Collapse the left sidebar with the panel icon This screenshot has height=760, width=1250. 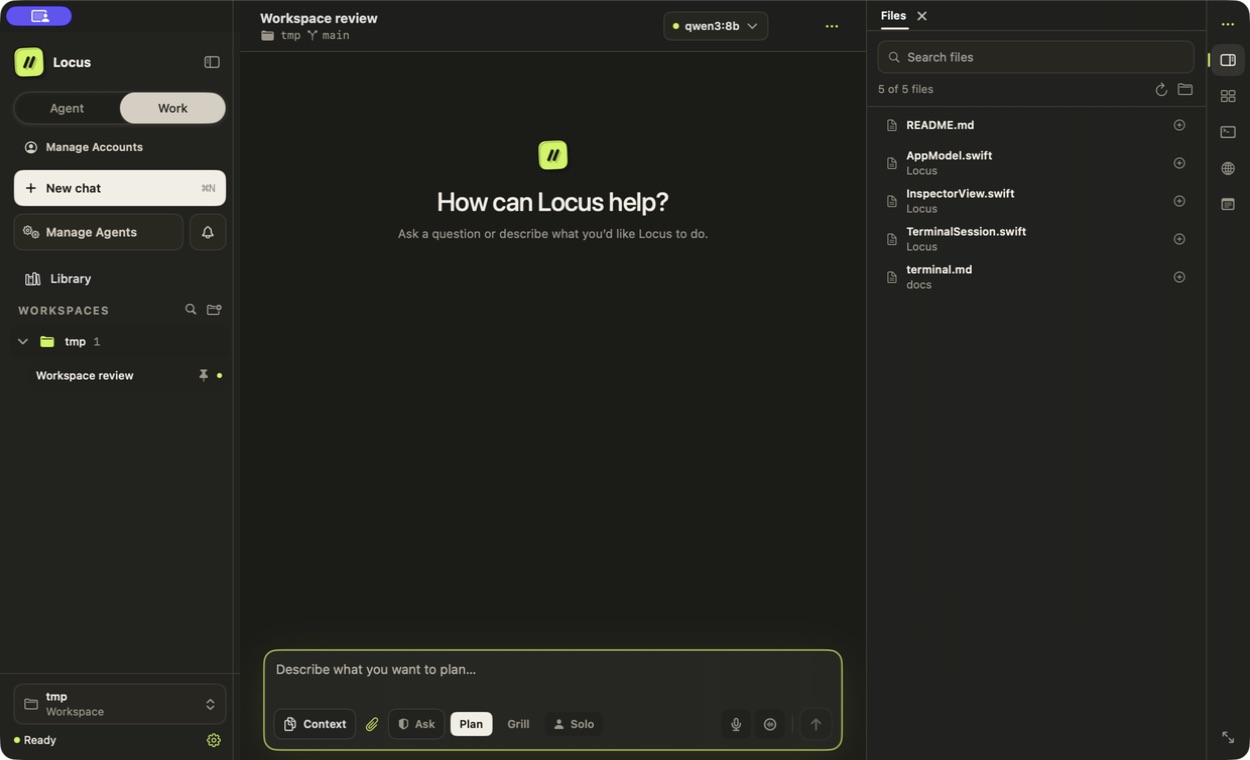[x=212, y=62]
